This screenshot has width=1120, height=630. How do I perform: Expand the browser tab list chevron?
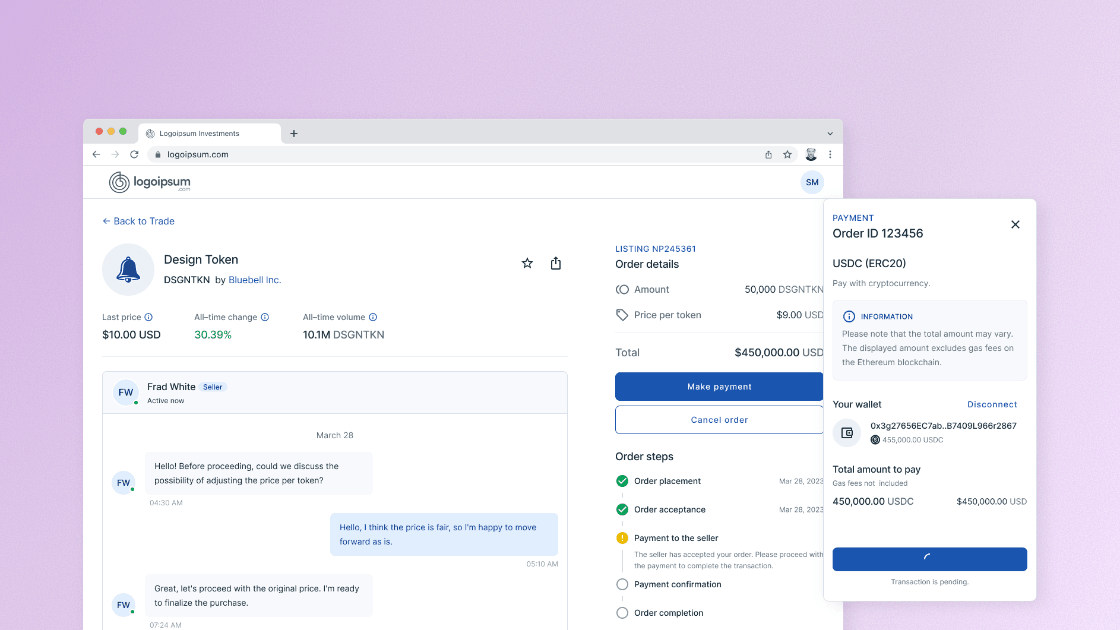tap(830, 134)
